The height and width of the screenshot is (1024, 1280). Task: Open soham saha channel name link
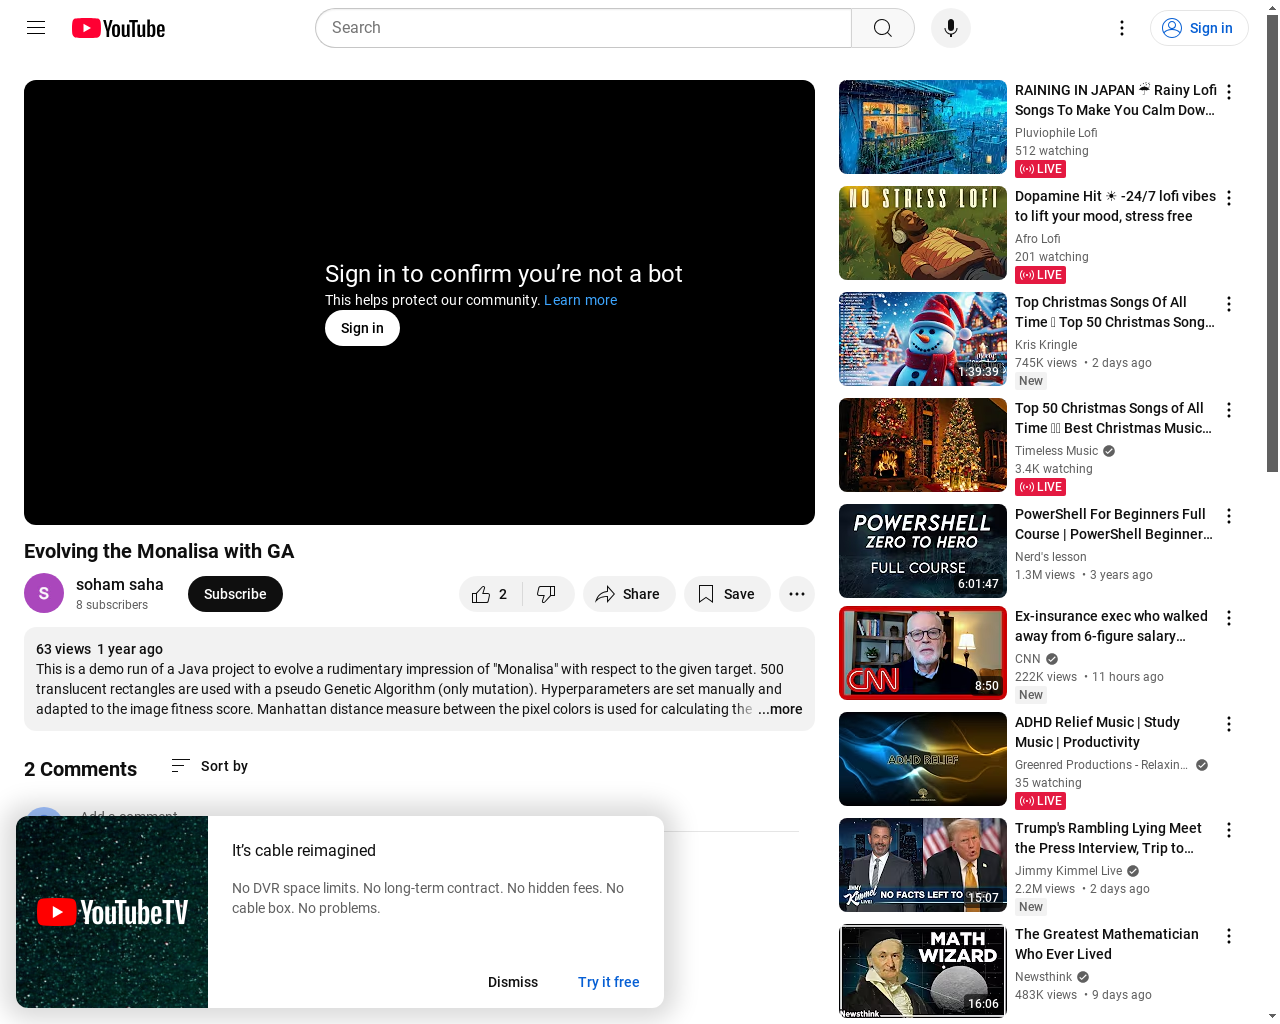coord(120,584)
